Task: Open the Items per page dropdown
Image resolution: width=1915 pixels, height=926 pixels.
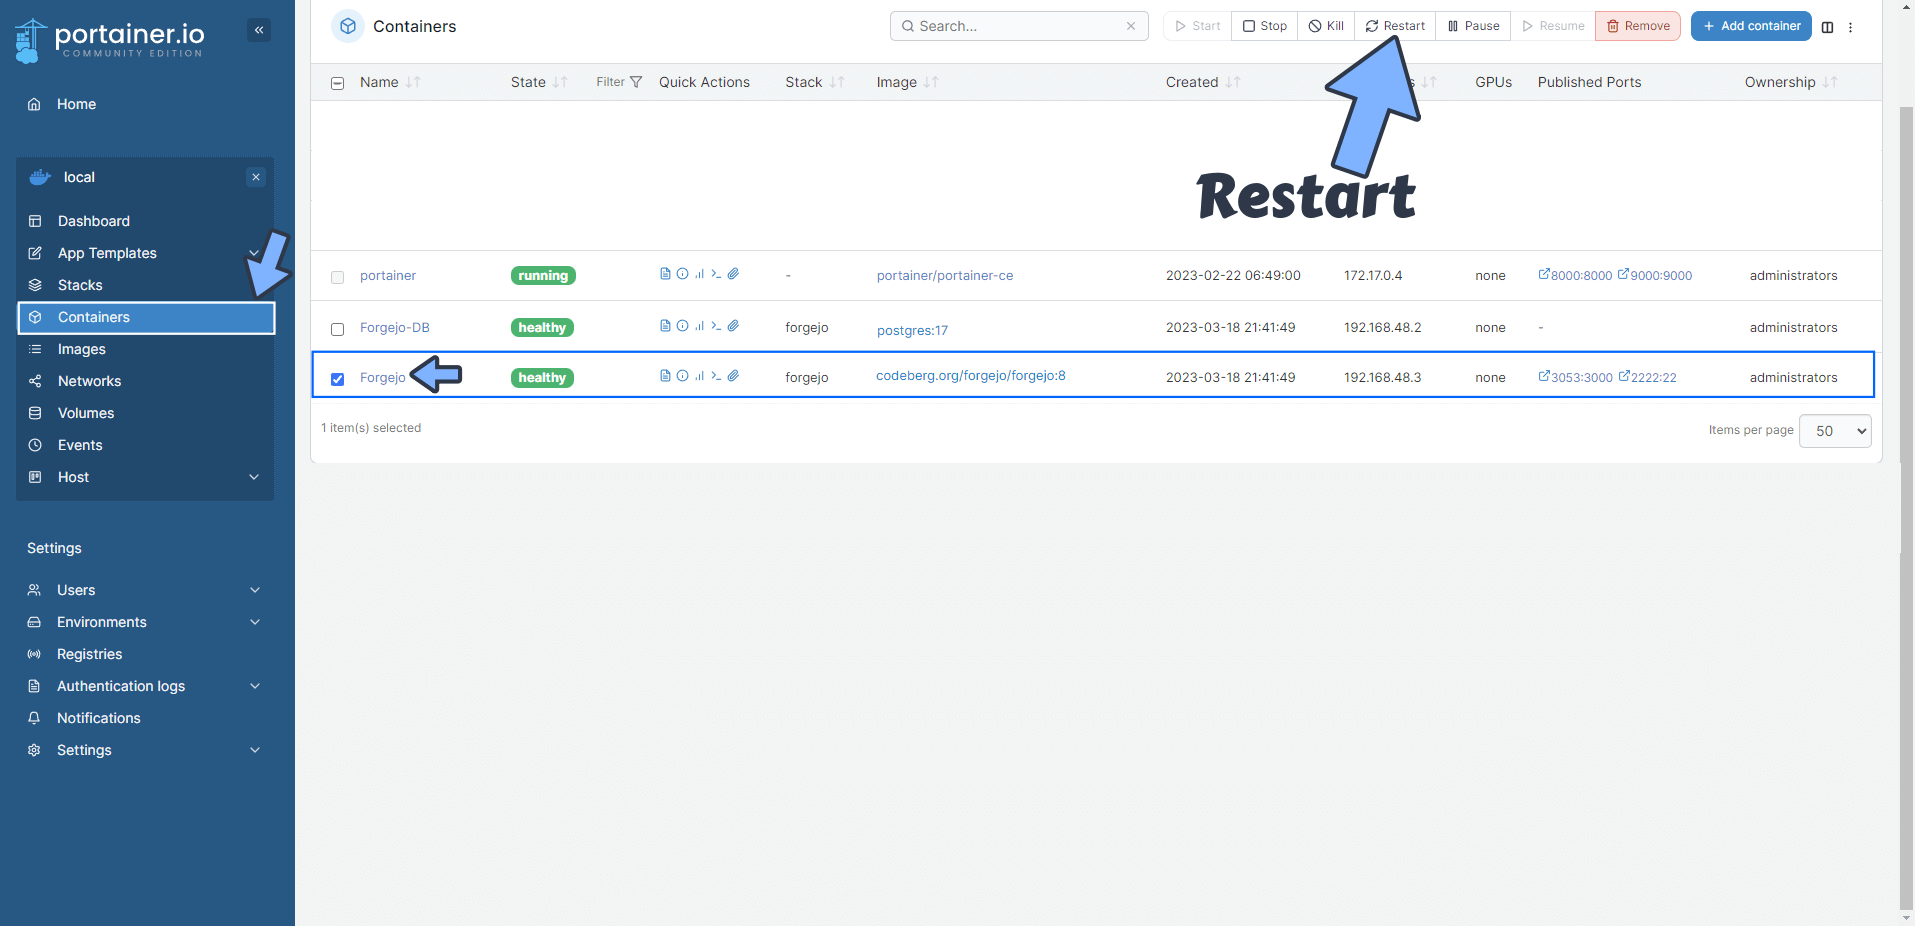Action: (1835, 431)
